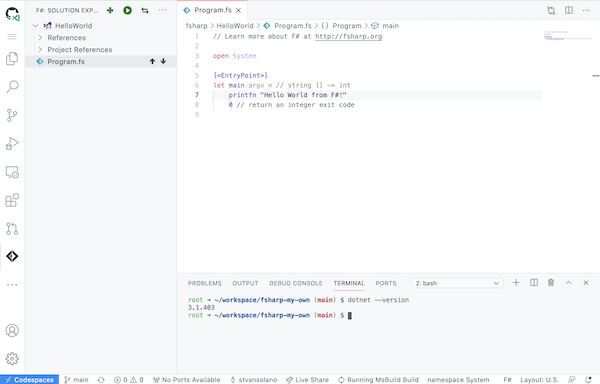Maximize the panel with up chevron

pyautogui.click(x=569, y=283)
